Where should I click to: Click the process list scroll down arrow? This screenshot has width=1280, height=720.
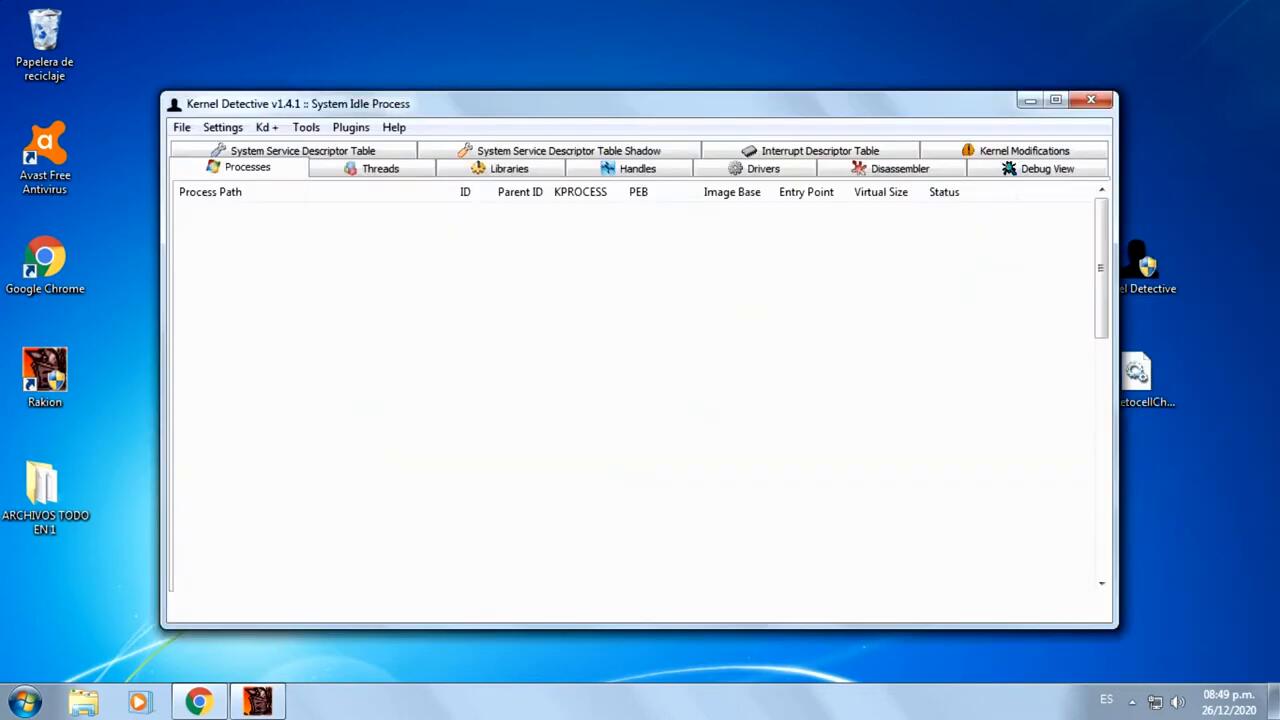pyautogui.click(x=1101, y=583)
